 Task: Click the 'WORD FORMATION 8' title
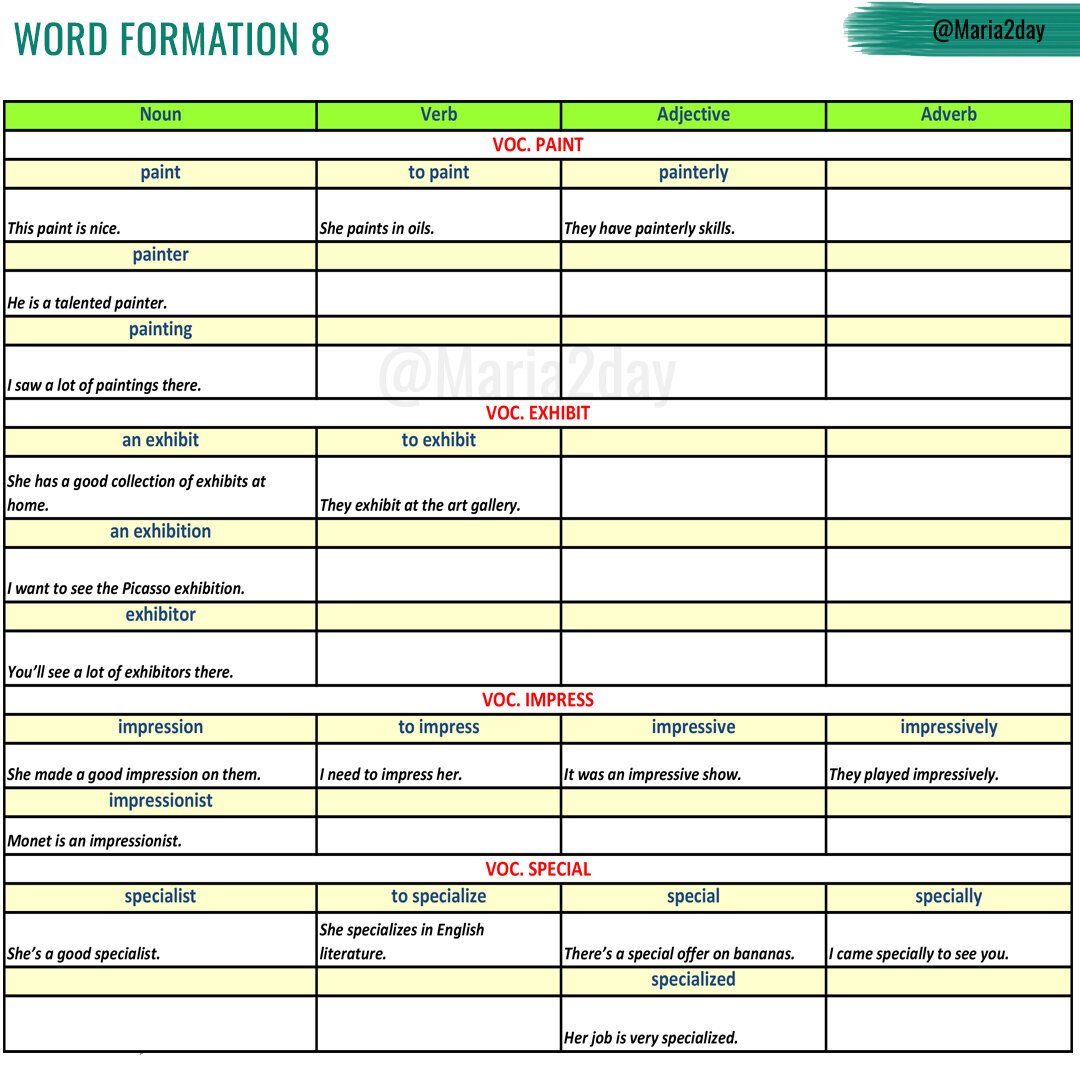point(172,39)
